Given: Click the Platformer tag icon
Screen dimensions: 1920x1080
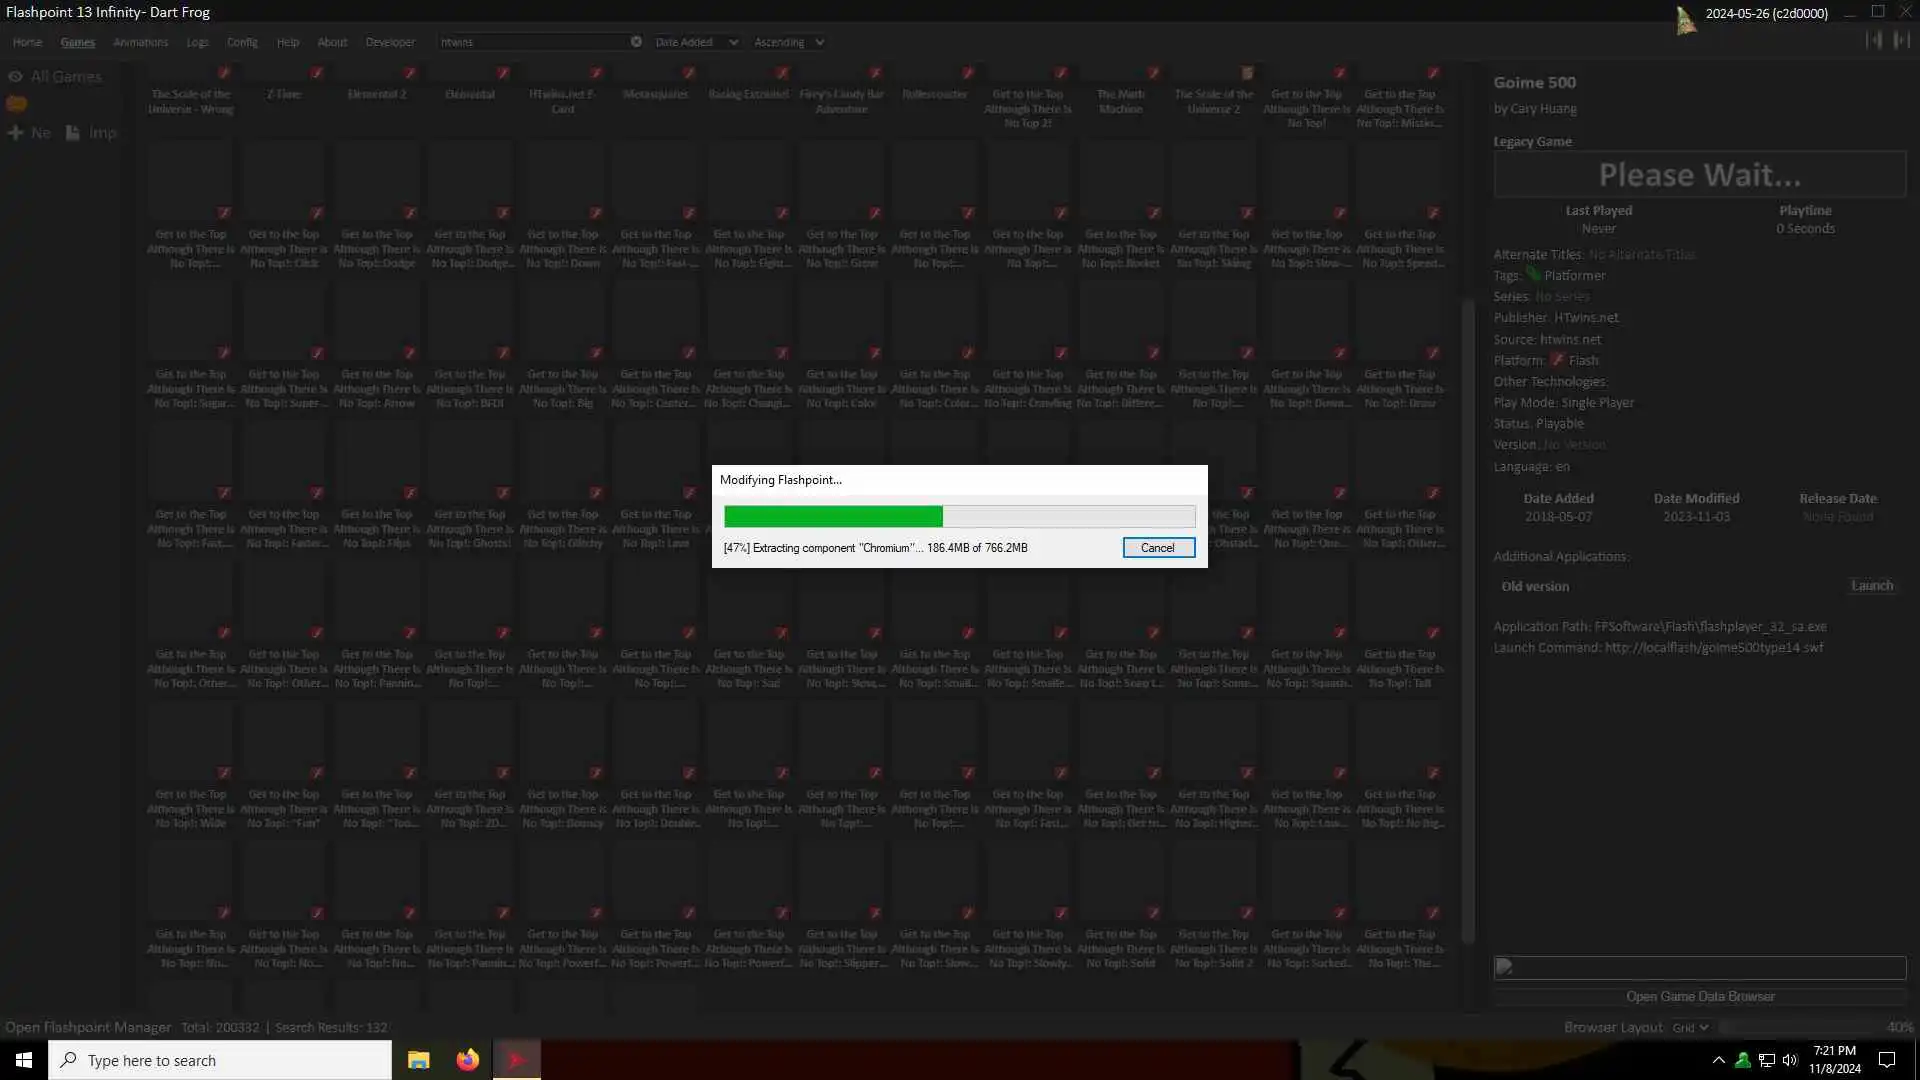Looking at the screenshot, I should [1532, 274].
